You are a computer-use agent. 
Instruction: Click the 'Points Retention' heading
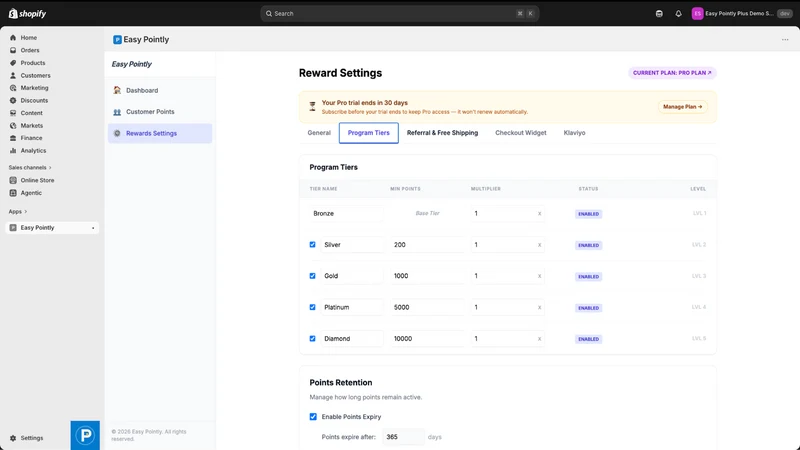341,383
